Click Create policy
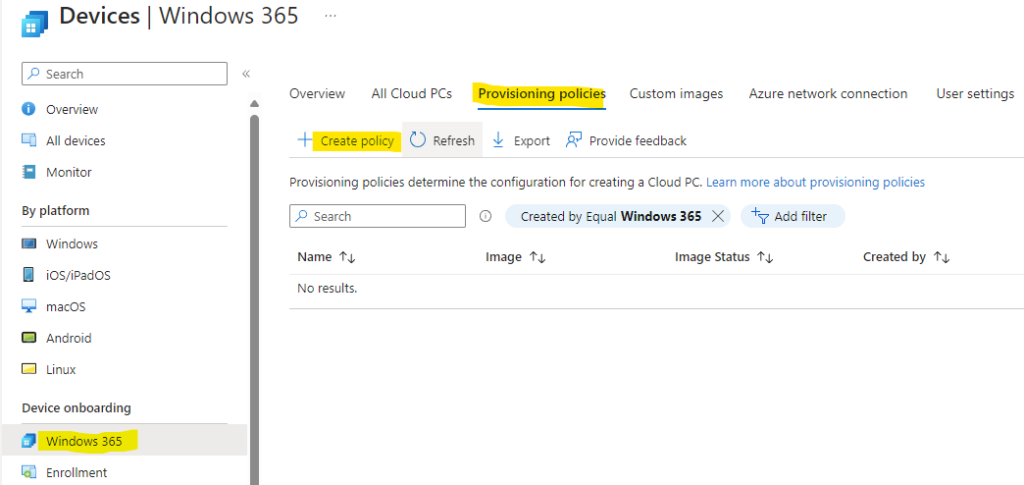The width and height of the screenshot is (1024, 485). click(357, 140)
